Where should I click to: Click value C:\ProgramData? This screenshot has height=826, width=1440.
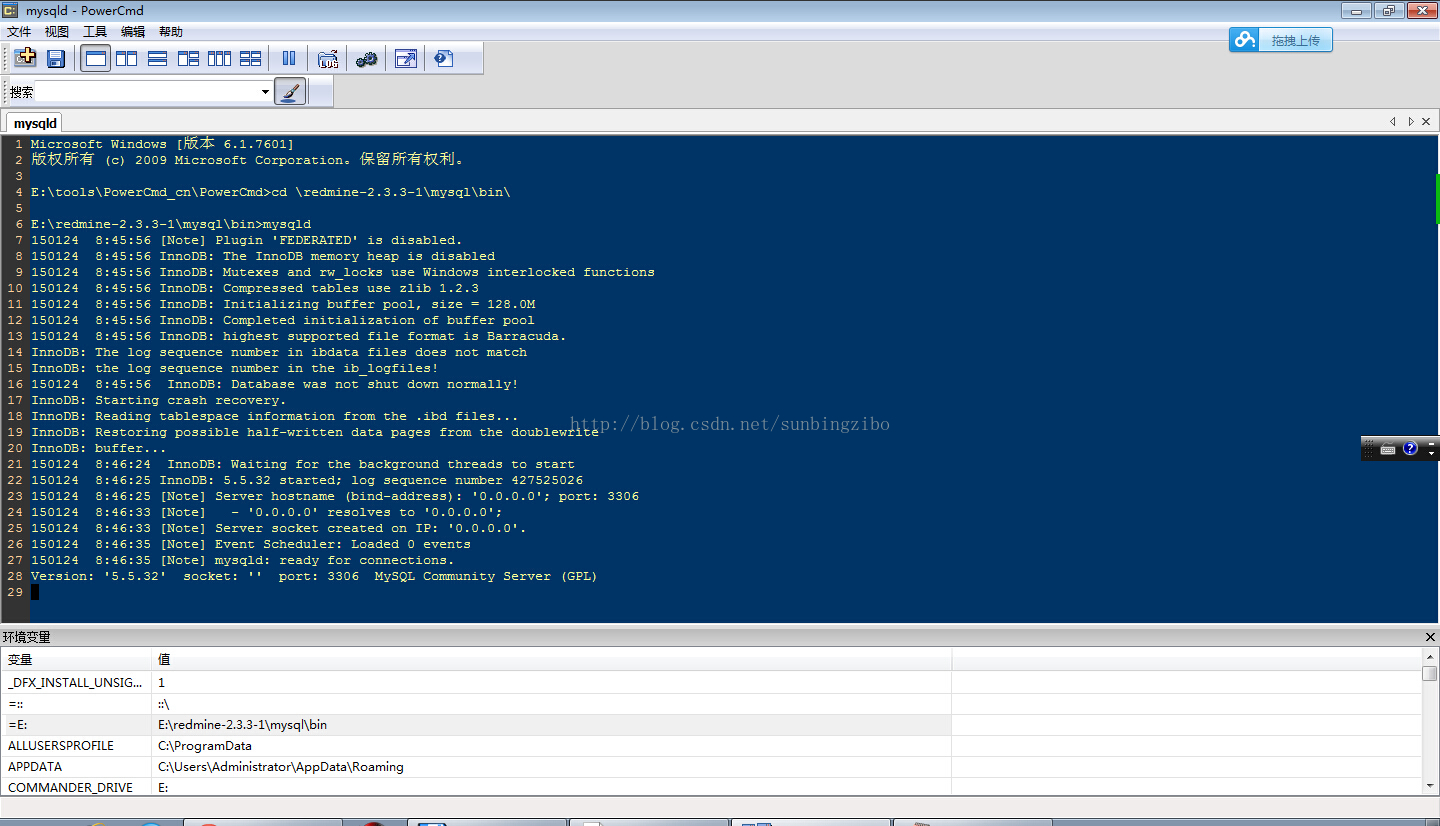[x=205, y=745]
